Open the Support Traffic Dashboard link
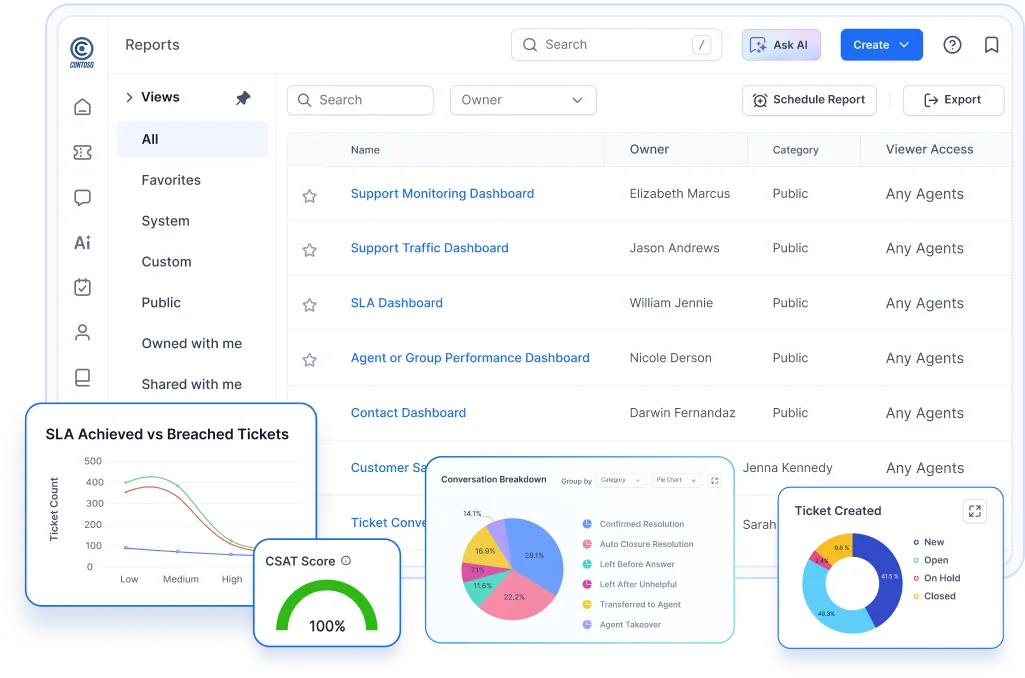The image size is (1025, 678). click(x=429, y=248)
